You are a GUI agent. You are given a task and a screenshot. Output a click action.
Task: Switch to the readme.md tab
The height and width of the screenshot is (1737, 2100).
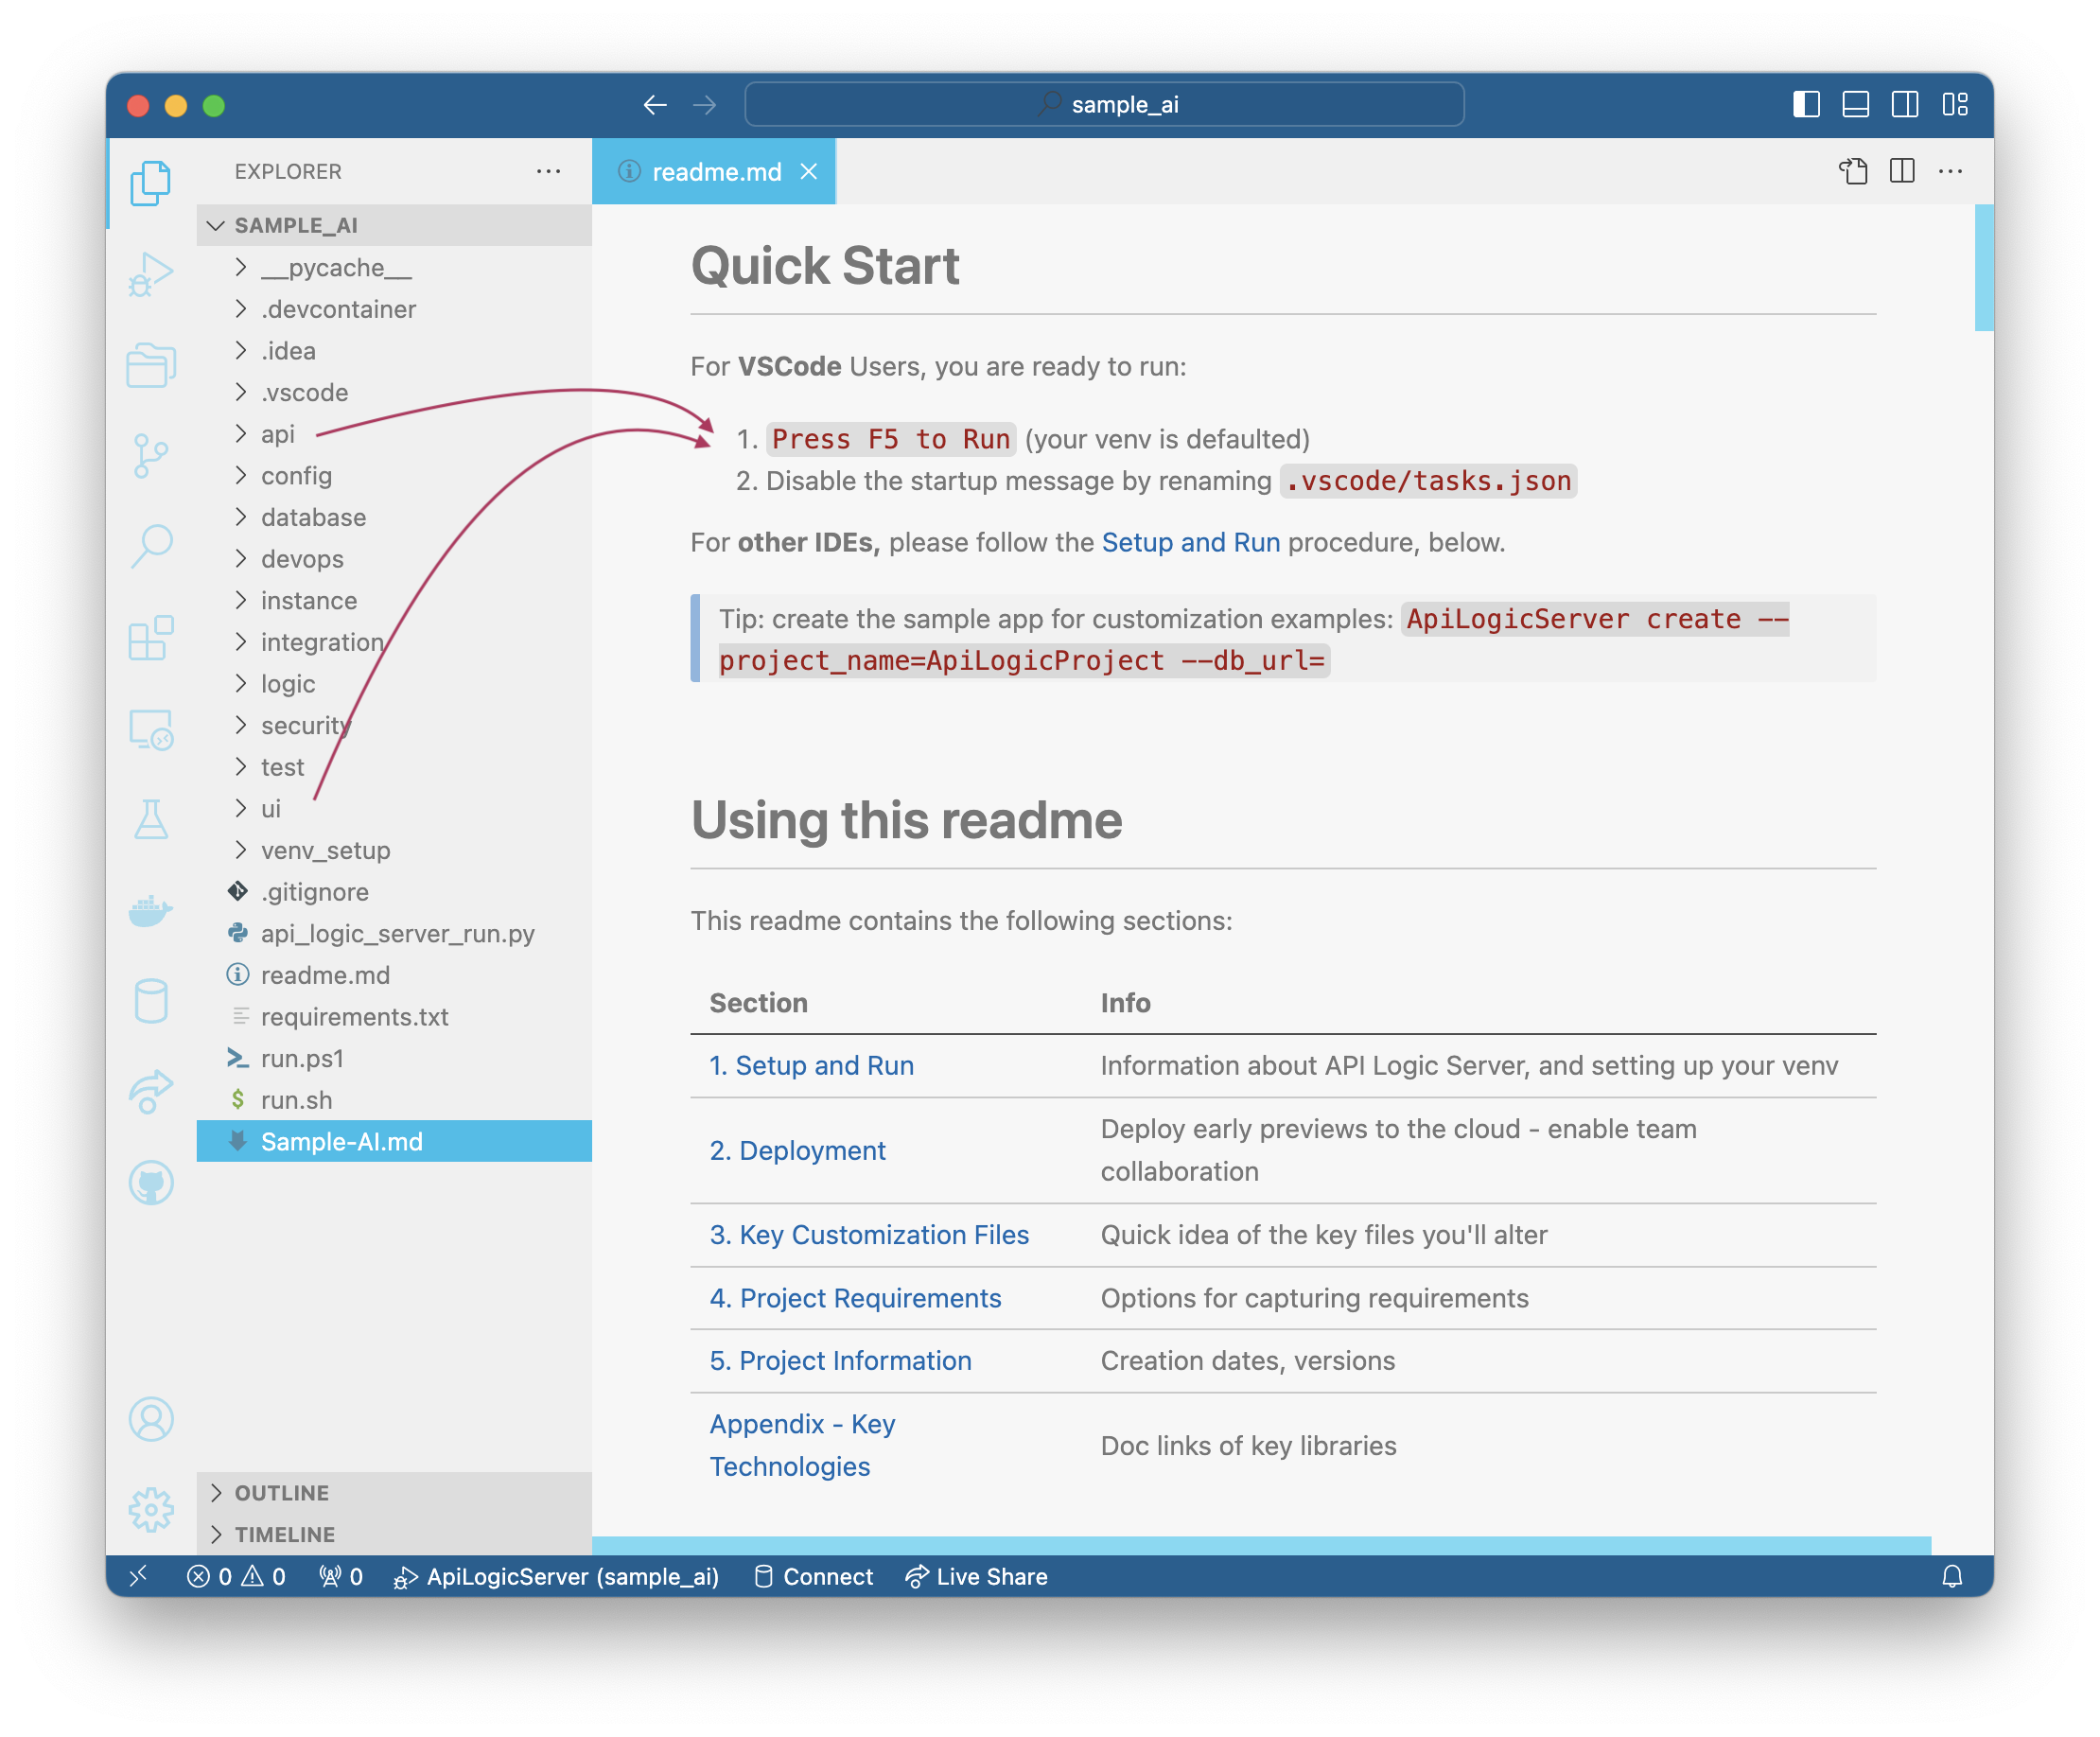716,171
